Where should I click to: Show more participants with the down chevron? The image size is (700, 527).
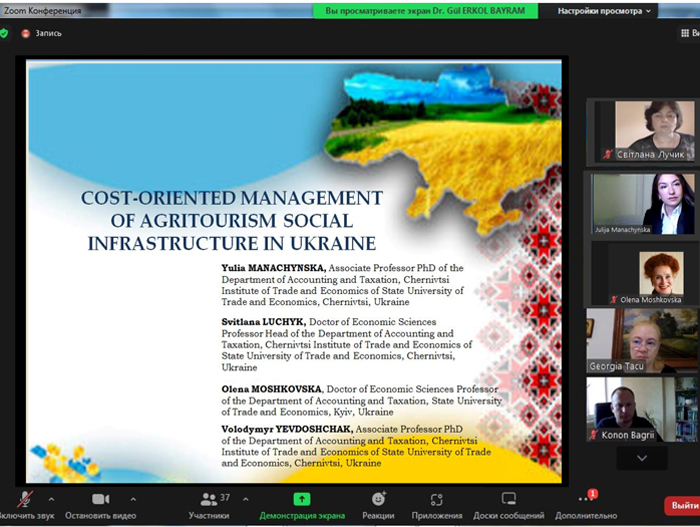pos(642,458)
